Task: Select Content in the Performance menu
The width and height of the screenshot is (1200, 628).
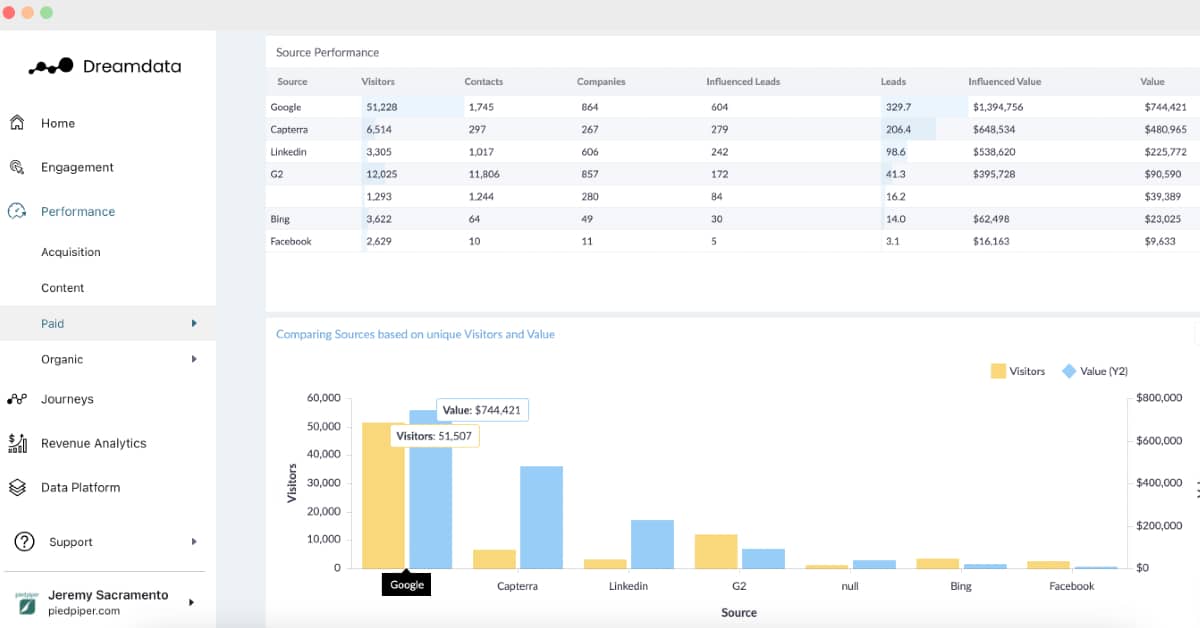Action: click(63, 288)
